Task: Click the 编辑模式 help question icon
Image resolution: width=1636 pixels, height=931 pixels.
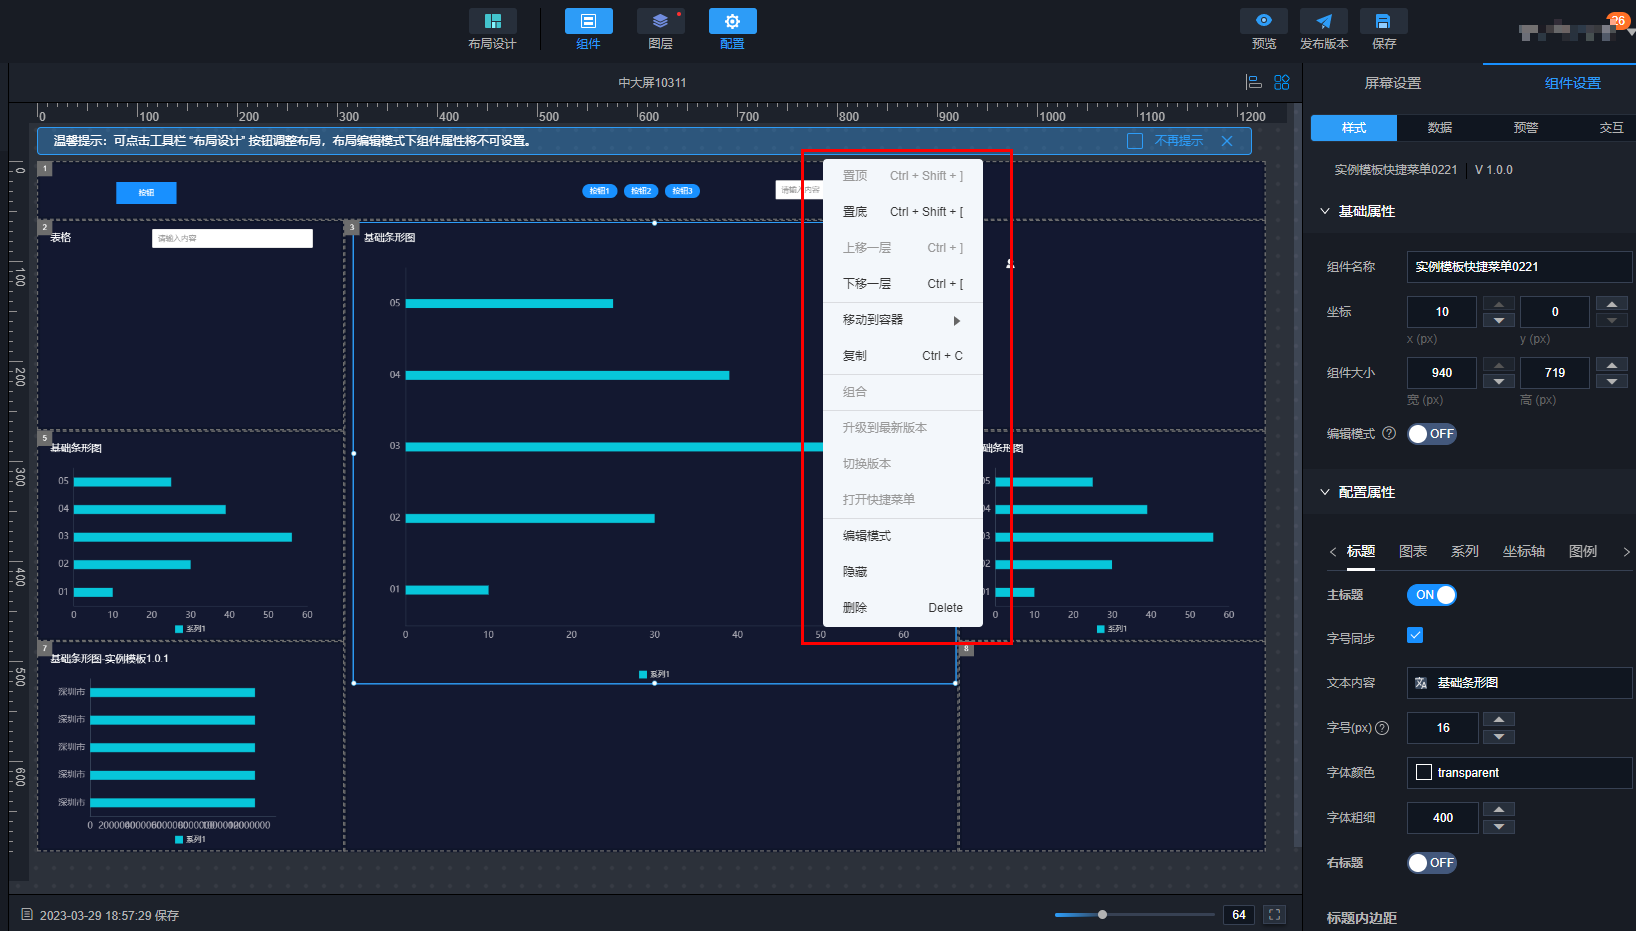Action: point(1389,433)
